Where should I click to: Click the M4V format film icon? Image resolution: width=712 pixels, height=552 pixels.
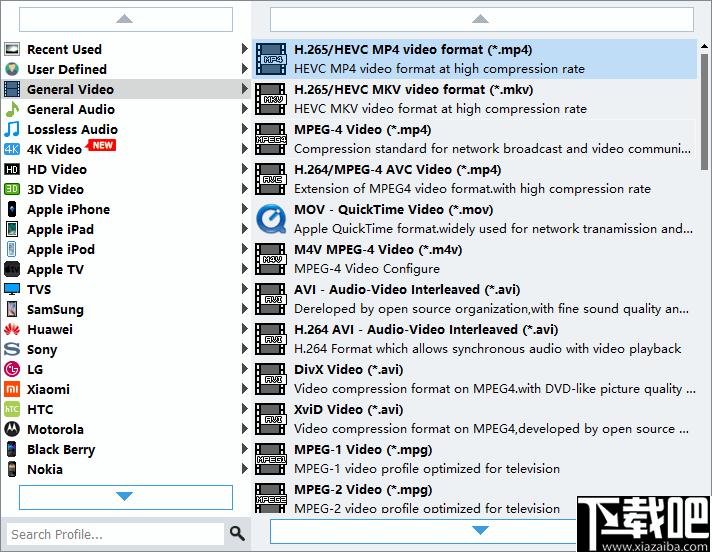pyautogui.click(x=271, y=259)
